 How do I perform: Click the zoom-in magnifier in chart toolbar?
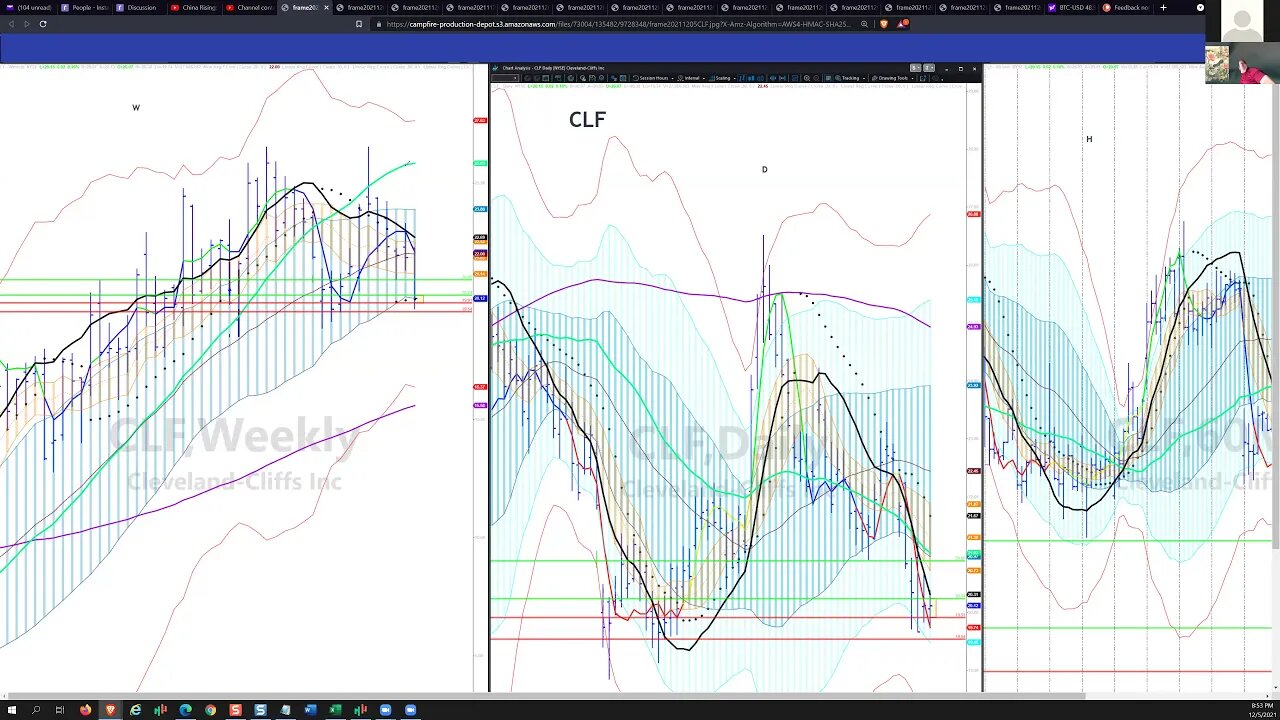coord(806,78)
